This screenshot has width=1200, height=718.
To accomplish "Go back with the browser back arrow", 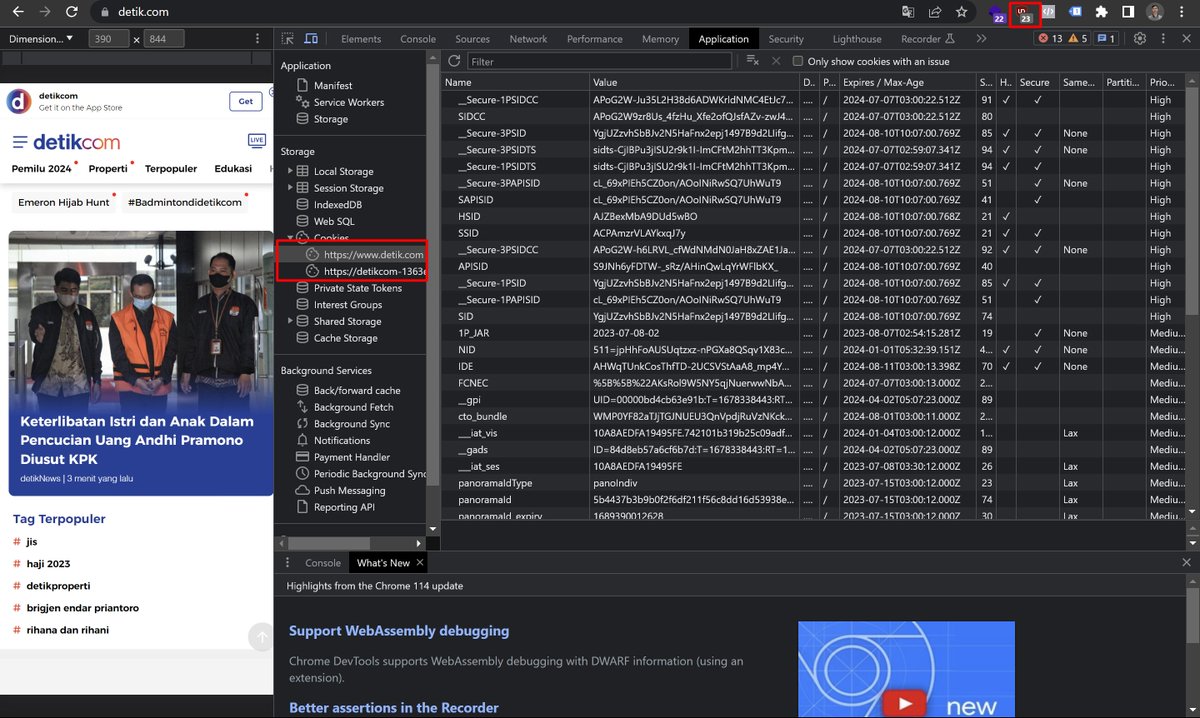I will (x=17, y=12).
